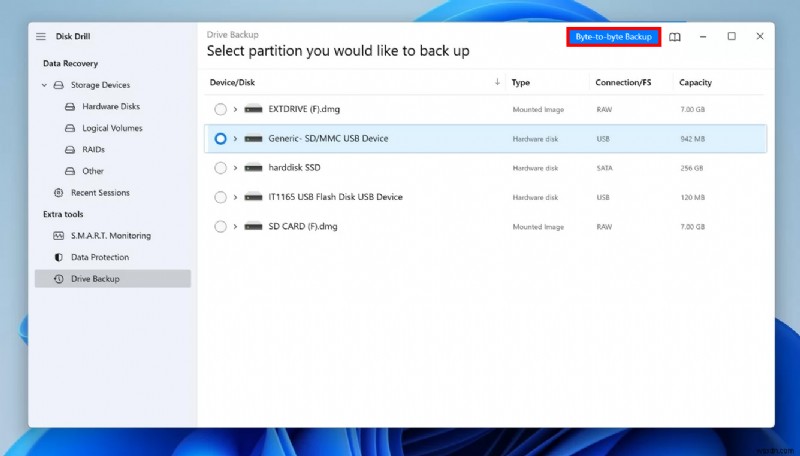Click the Data Recovery section heading
Screen dimensions: 800x456
70,63
